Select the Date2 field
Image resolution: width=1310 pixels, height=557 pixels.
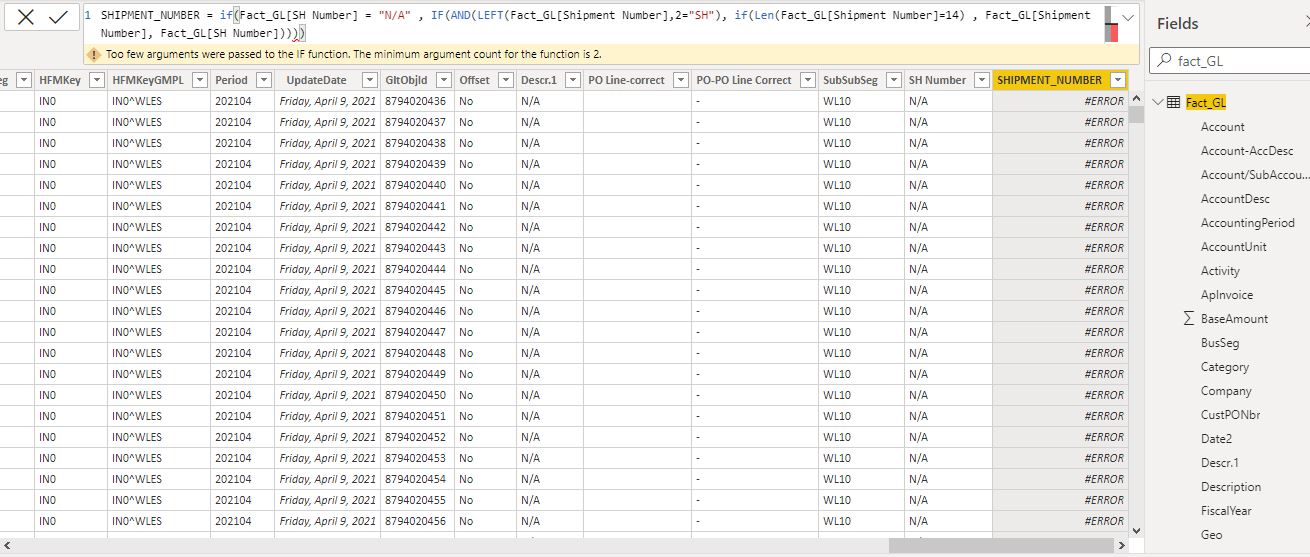click(x=1216, y=439)
